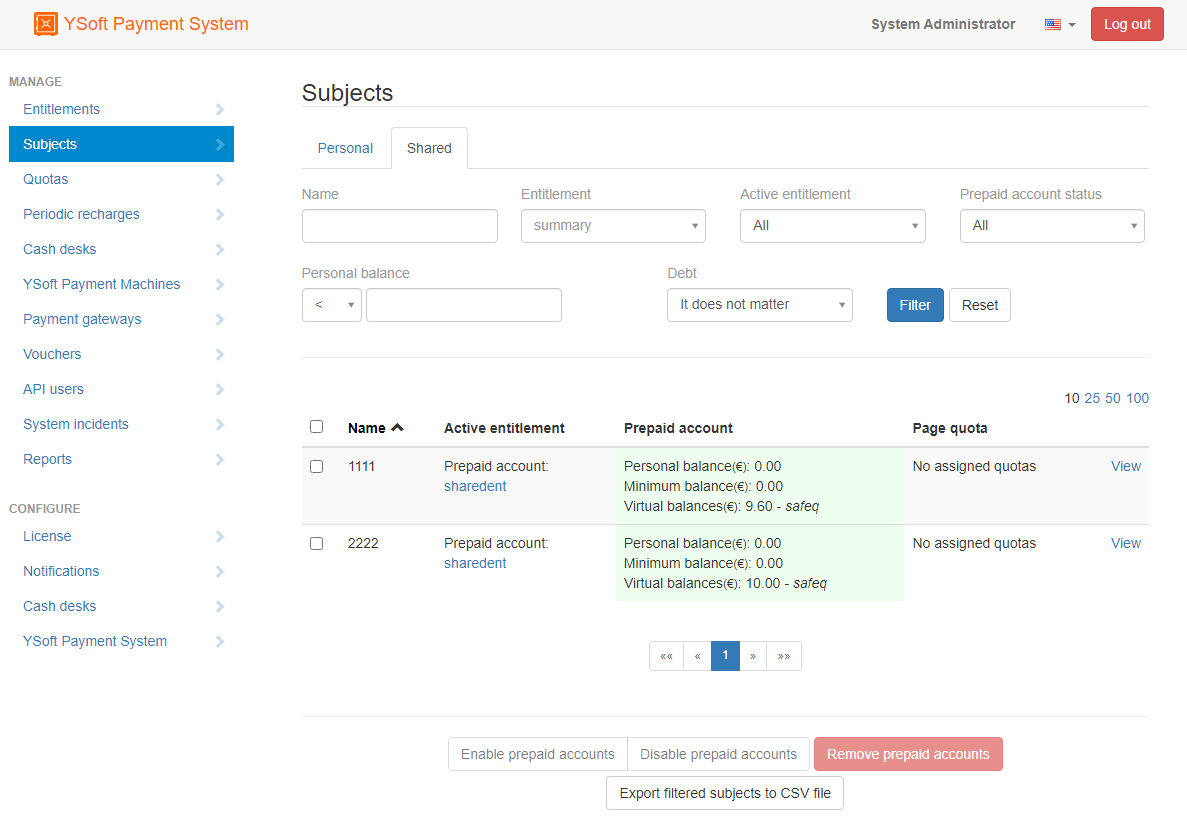Check the box for subject 1111
The image size is (1187, 824).
317,467
